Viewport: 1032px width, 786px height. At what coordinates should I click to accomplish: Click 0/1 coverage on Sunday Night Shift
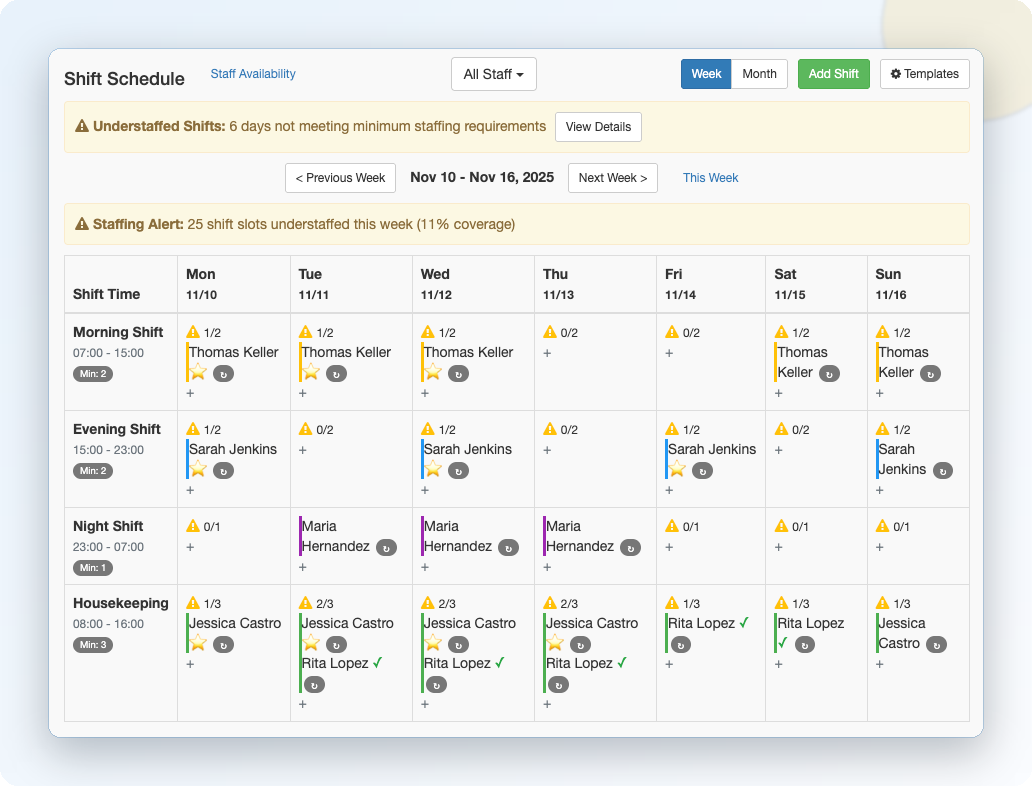click(901, 527)
